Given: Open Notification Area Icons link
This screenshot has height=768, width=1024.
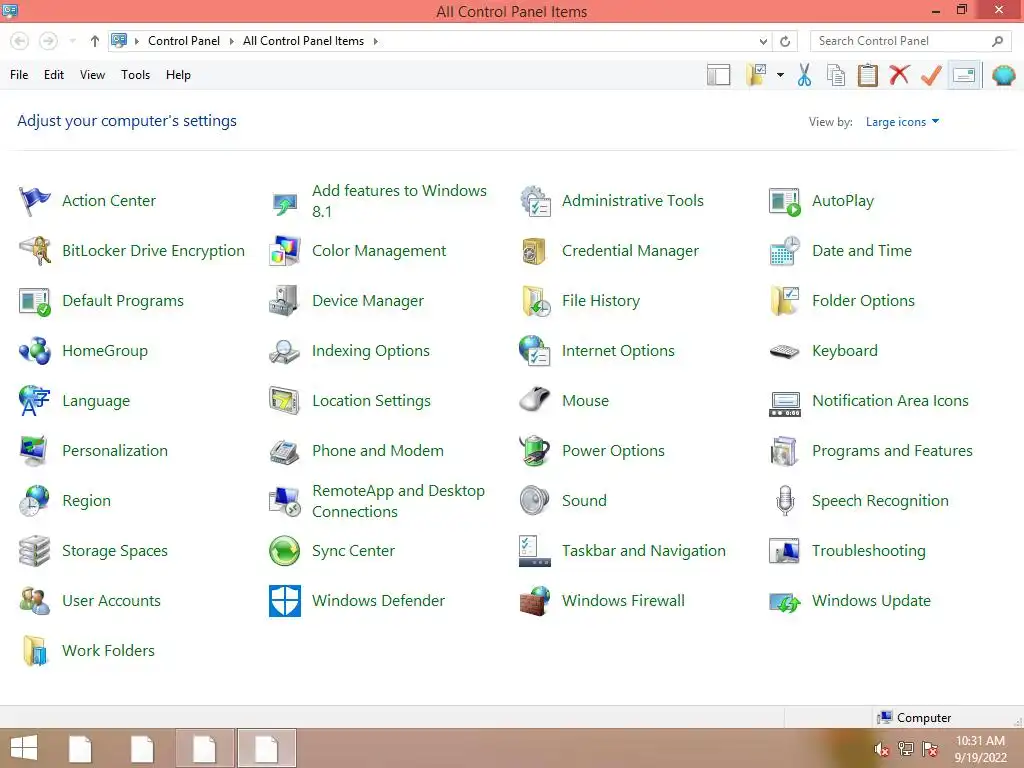Looking at the screenshot, I should click(x=890, y=401).
